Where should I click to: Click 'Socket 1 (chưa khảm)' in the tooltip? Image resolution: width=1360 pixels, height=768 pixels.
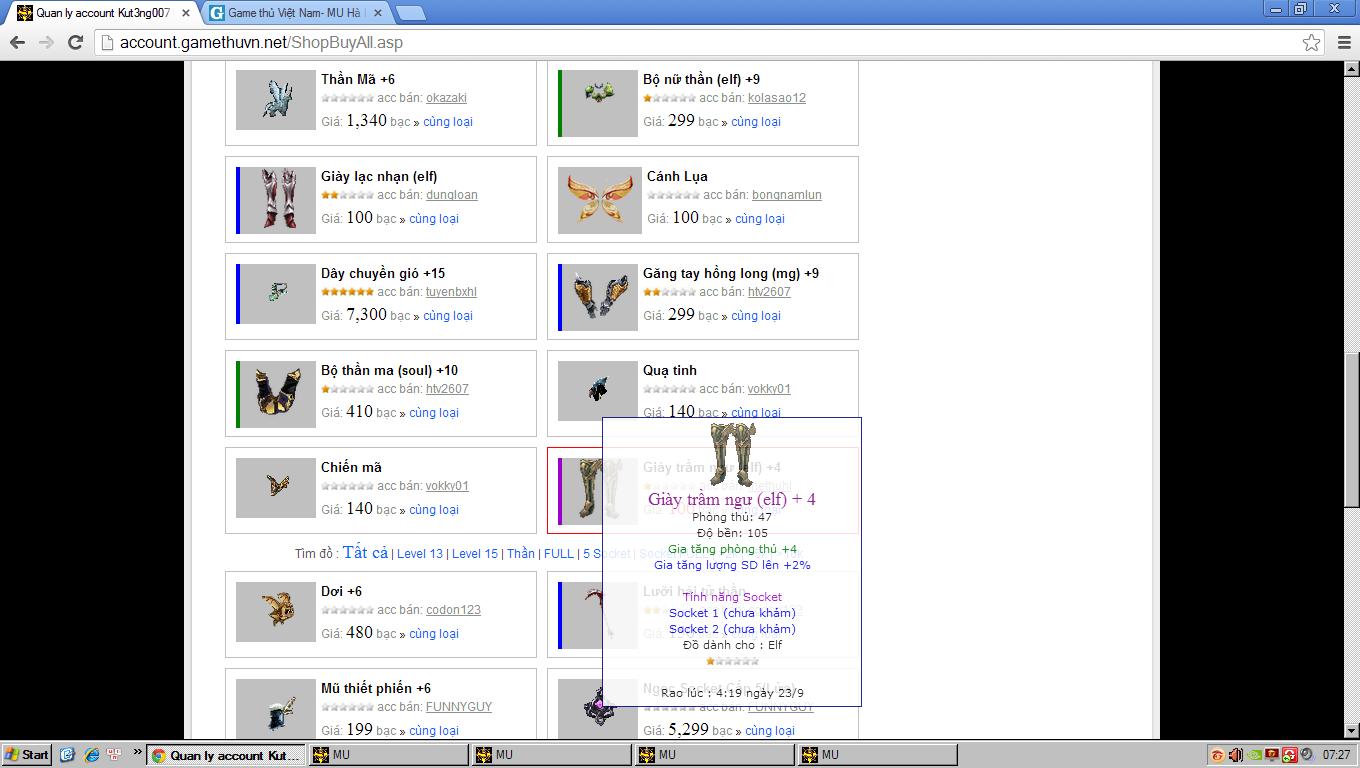(x=732, y=613)
